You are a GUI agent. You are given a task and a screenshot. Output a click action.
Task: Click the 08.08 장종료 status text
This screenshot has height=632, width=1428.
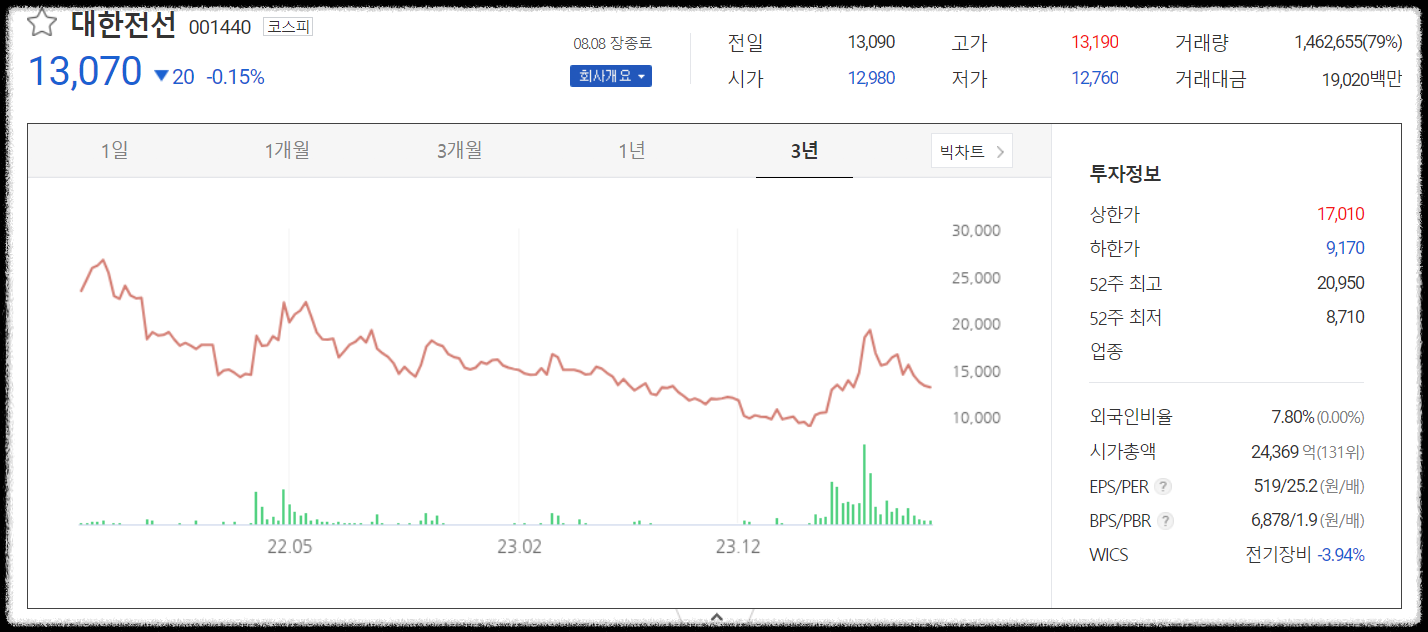tap(612, 43)
